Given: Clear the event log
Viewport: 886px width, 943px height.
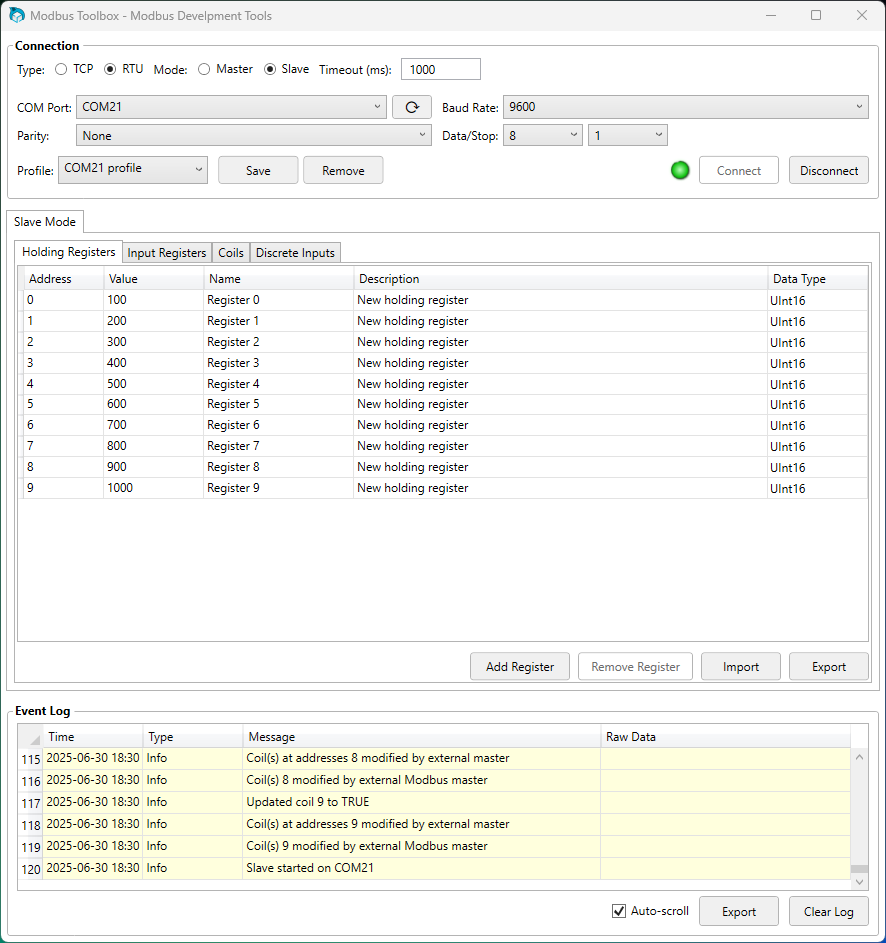Looking at the screenshot, I should [828, 911].
